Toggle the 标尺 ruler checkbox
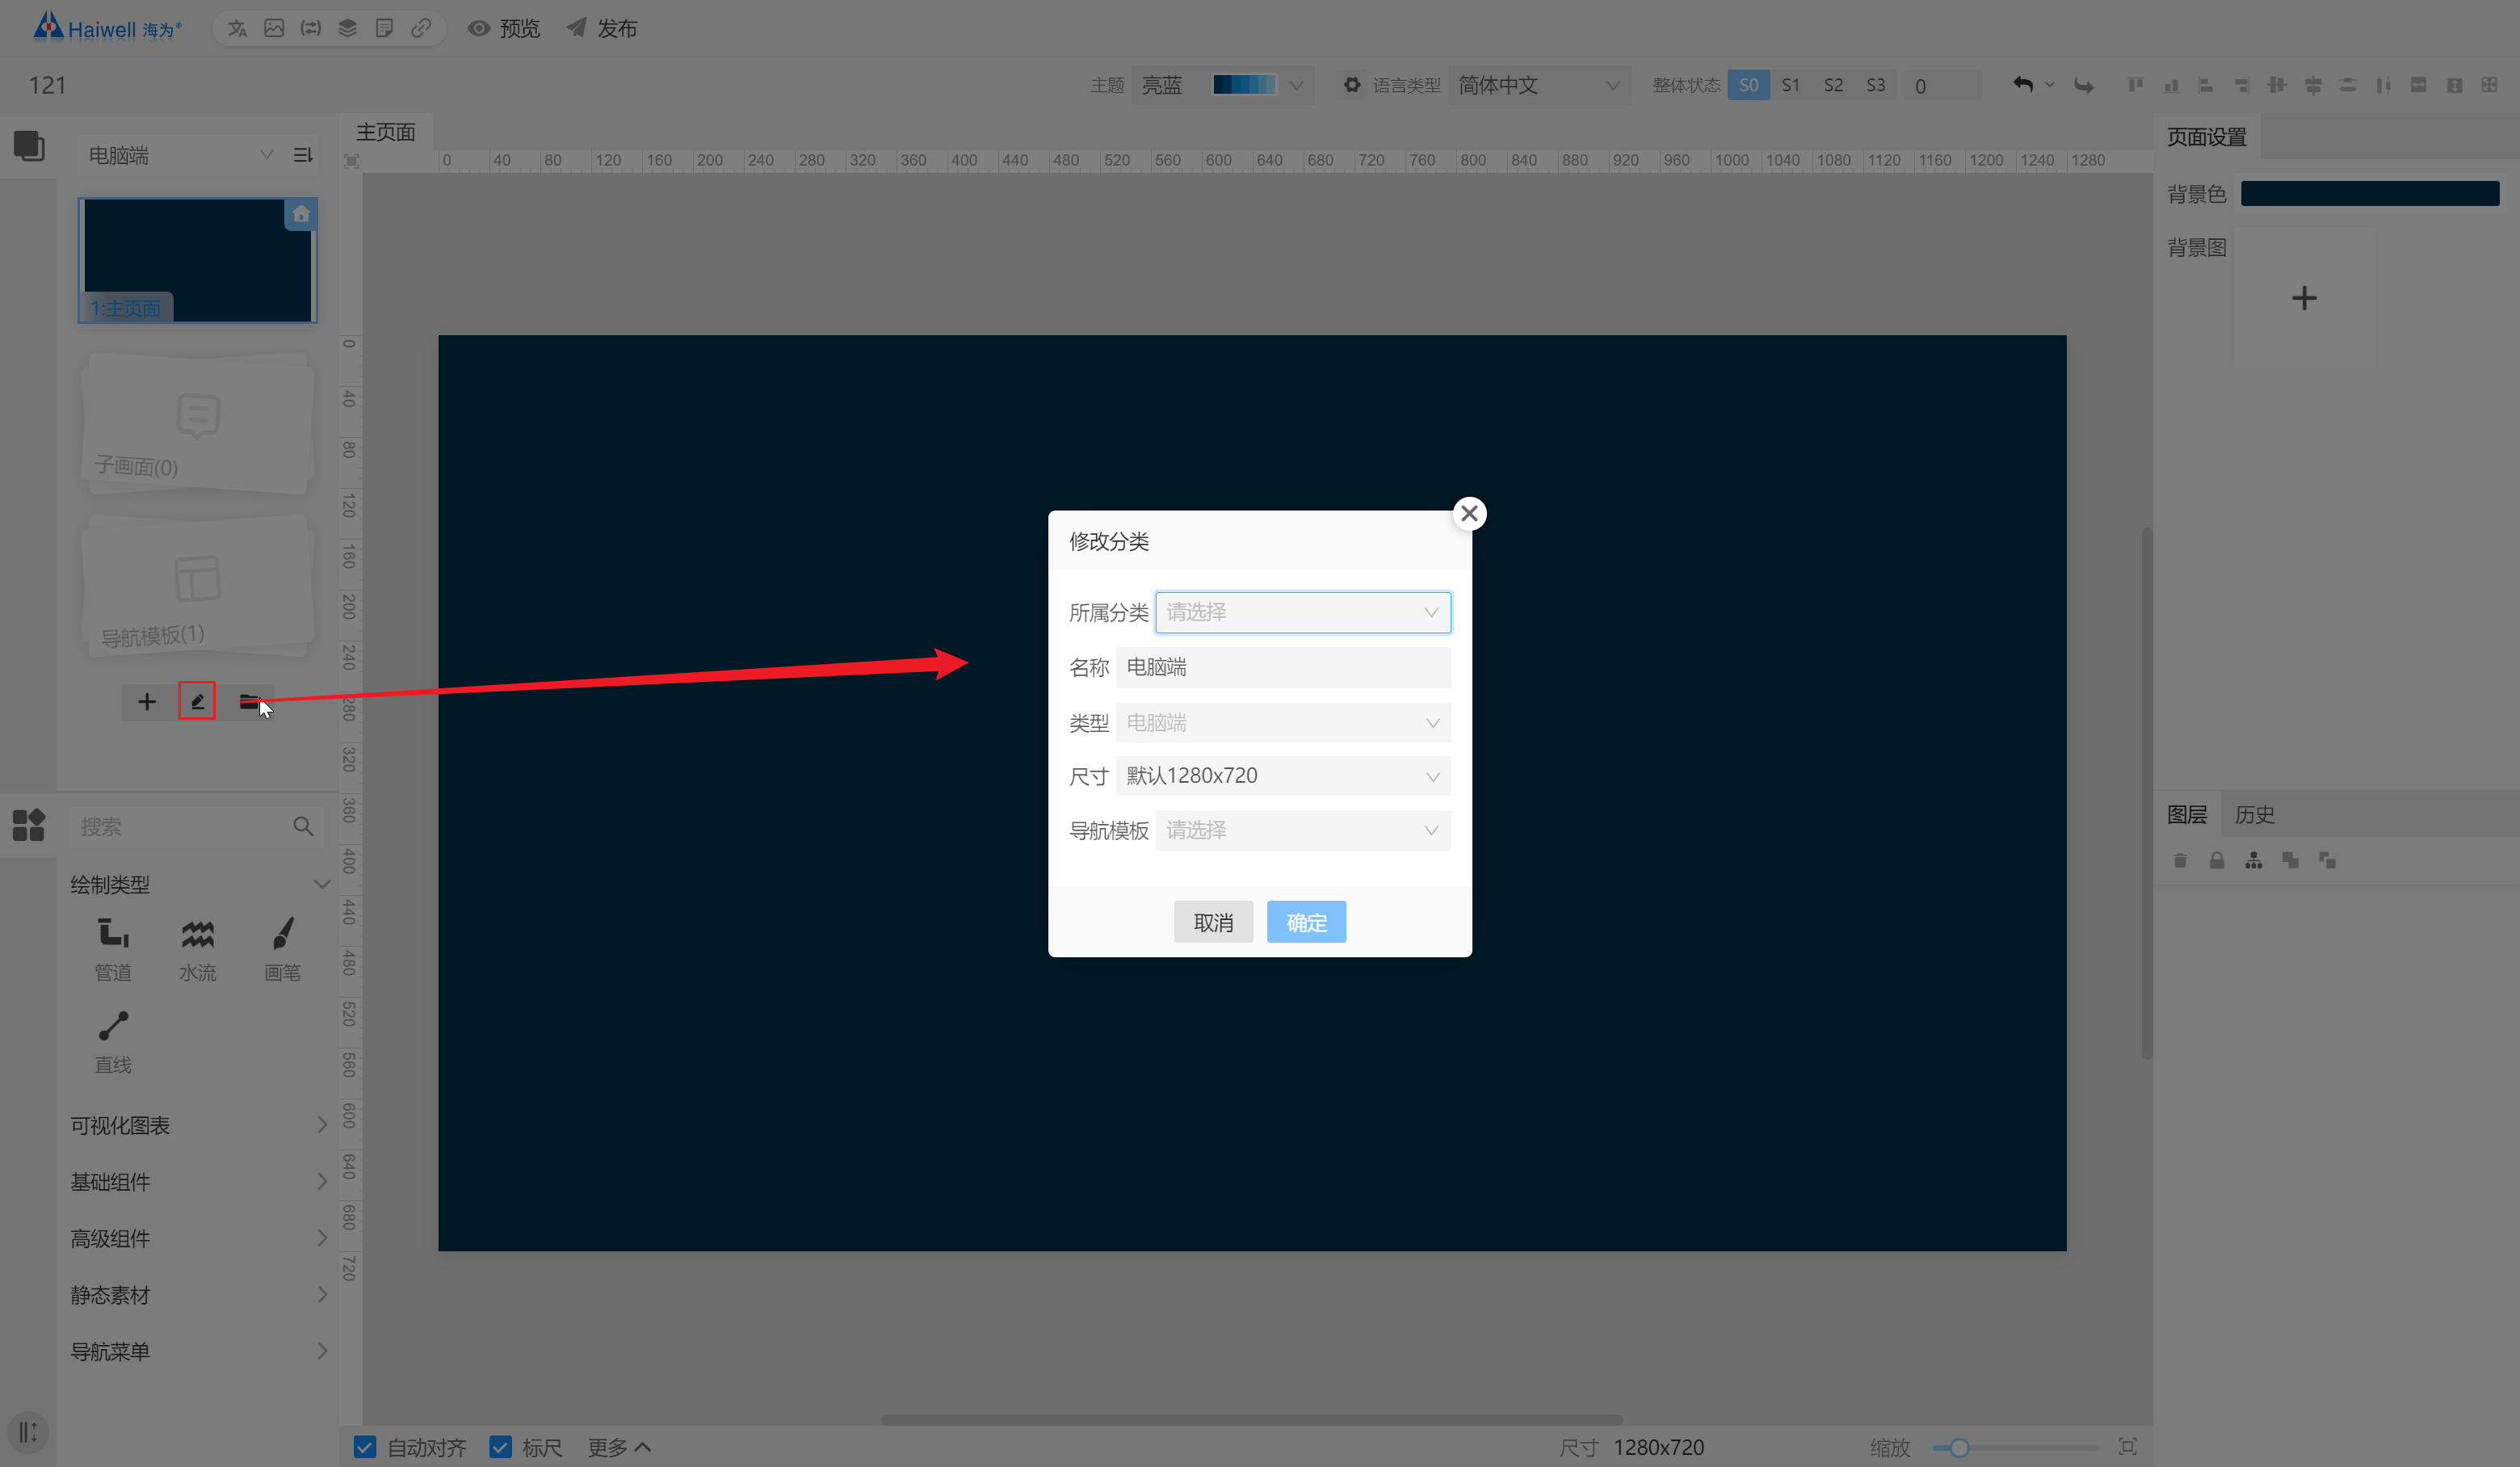This screenshot has height=1467, width=2520. [501, 1447]
